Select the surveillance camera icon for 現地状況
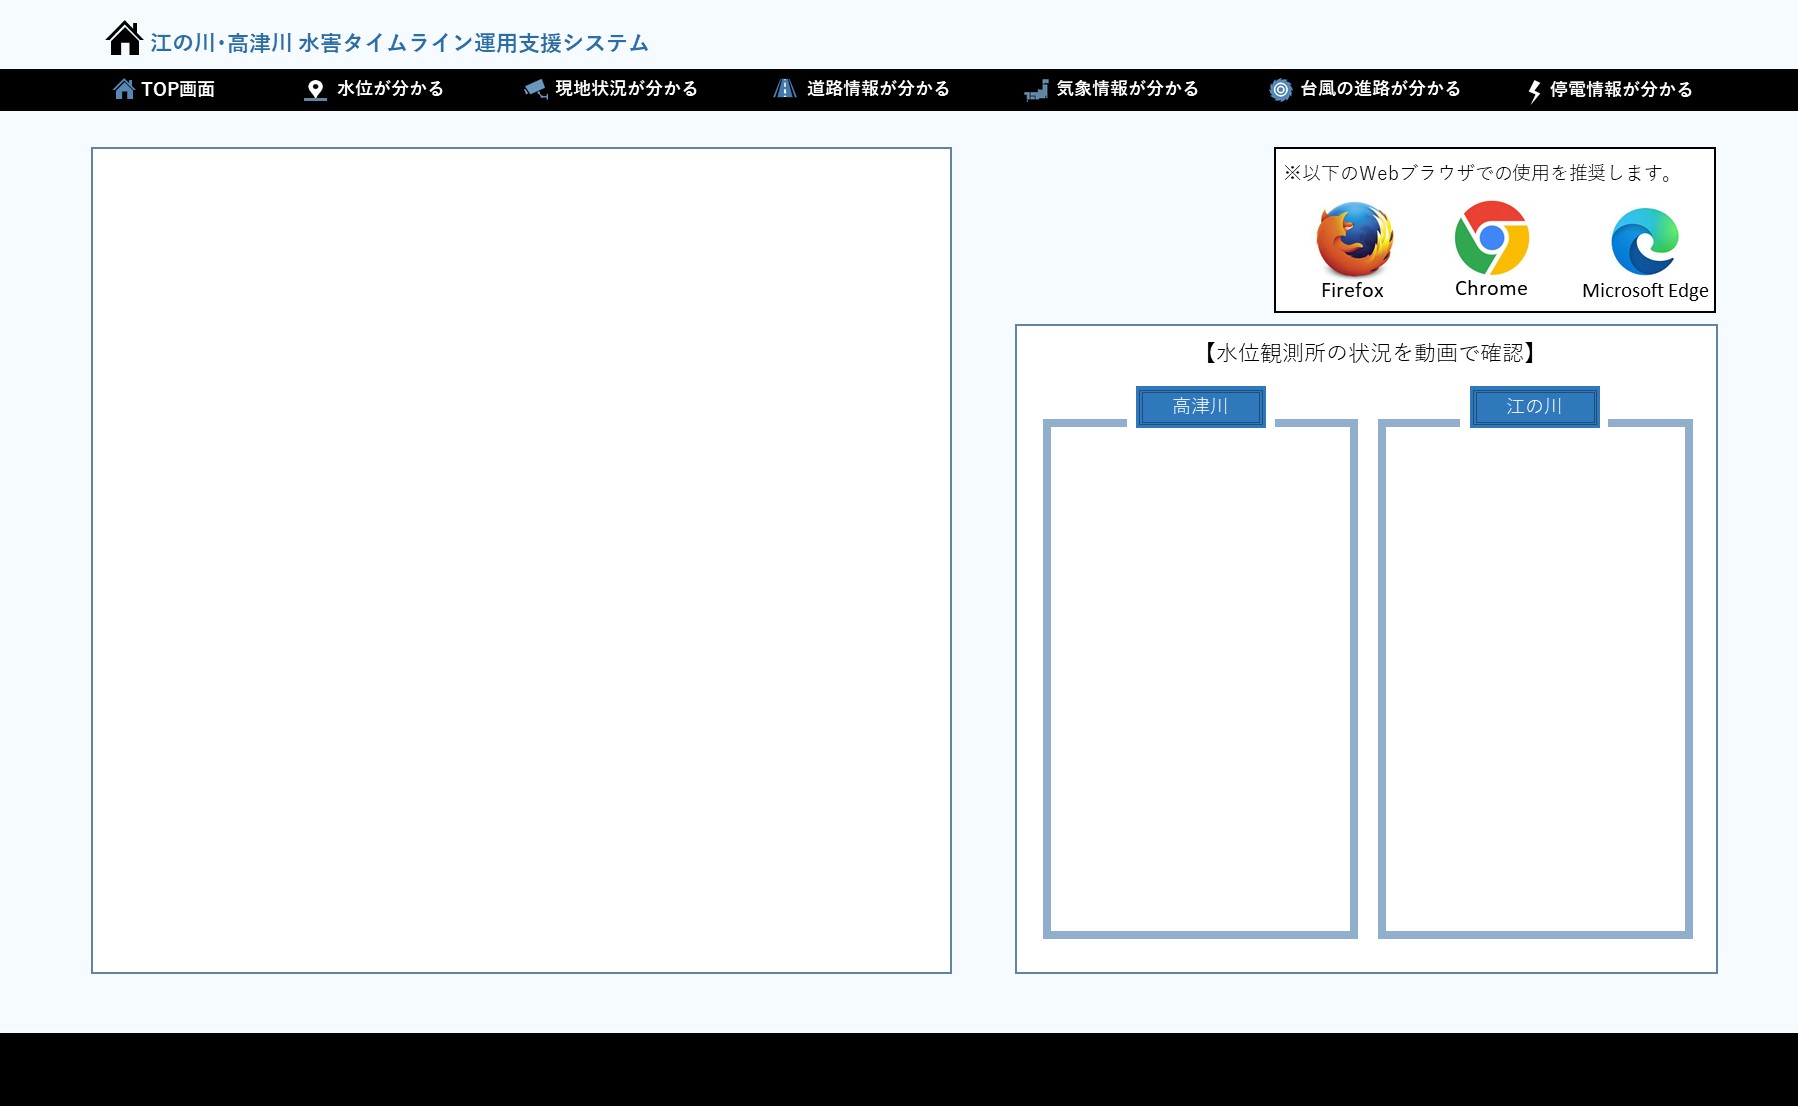The width and height of the screenshot is (1798, 1106). click(x=535, y=90)
